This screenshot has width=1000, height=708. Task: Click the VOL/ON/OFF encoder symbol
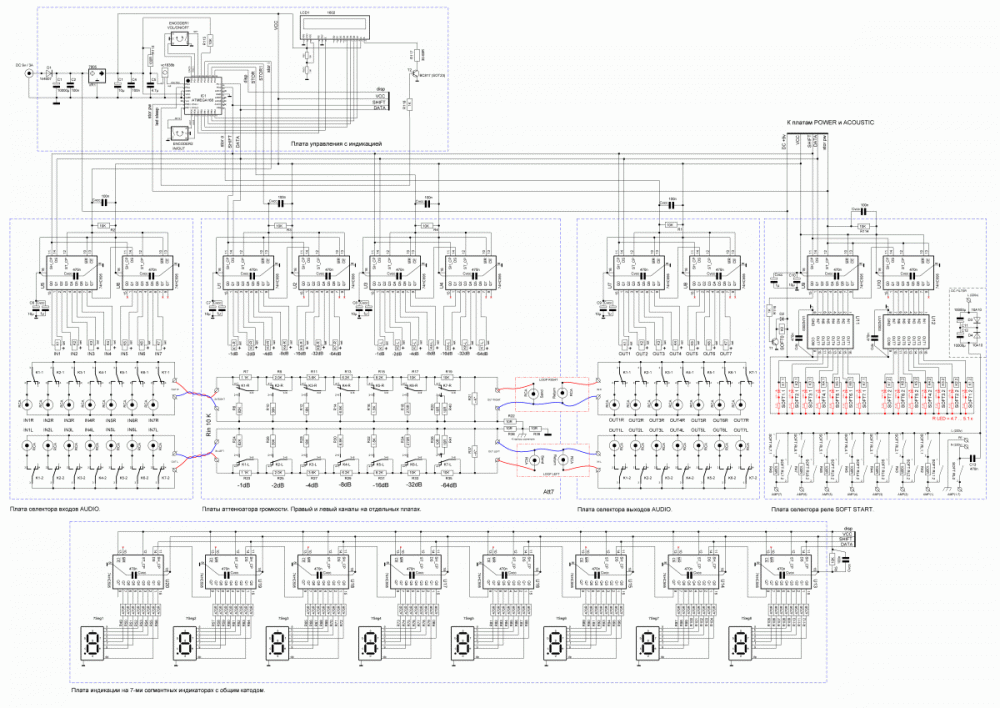pyautogui.click(x=180, y=39)
